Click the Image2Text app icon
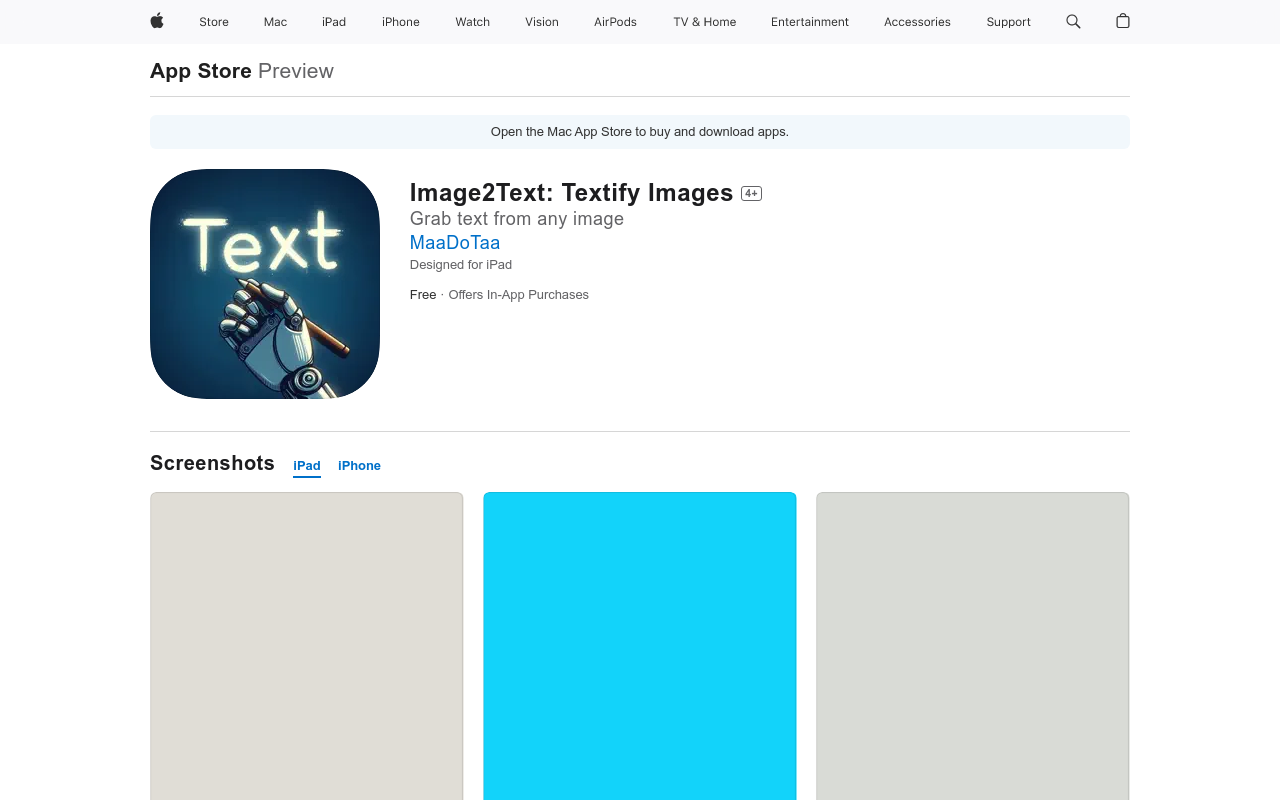This screenshot has height=800, width=1280. click(265, 284)
